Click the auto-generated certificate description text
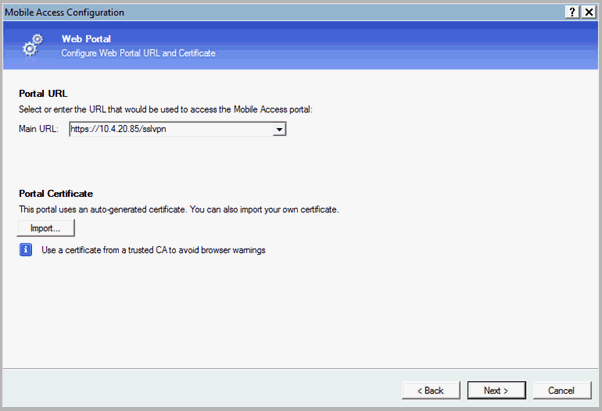The image size is (602, 411). point(179,210)
